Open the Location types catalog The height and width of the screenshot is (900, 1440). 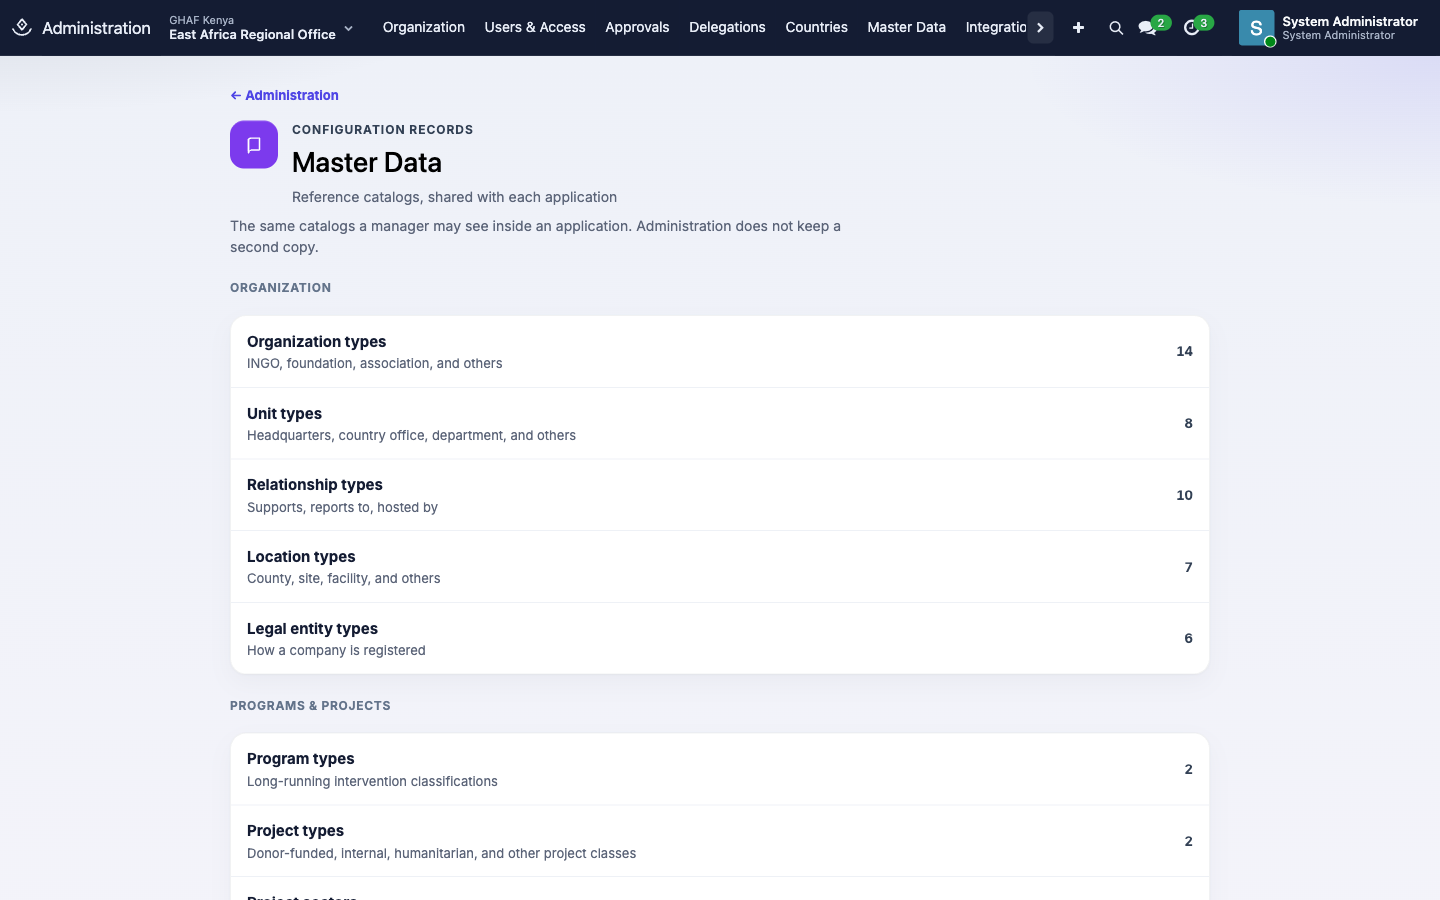tap(720, 567)
